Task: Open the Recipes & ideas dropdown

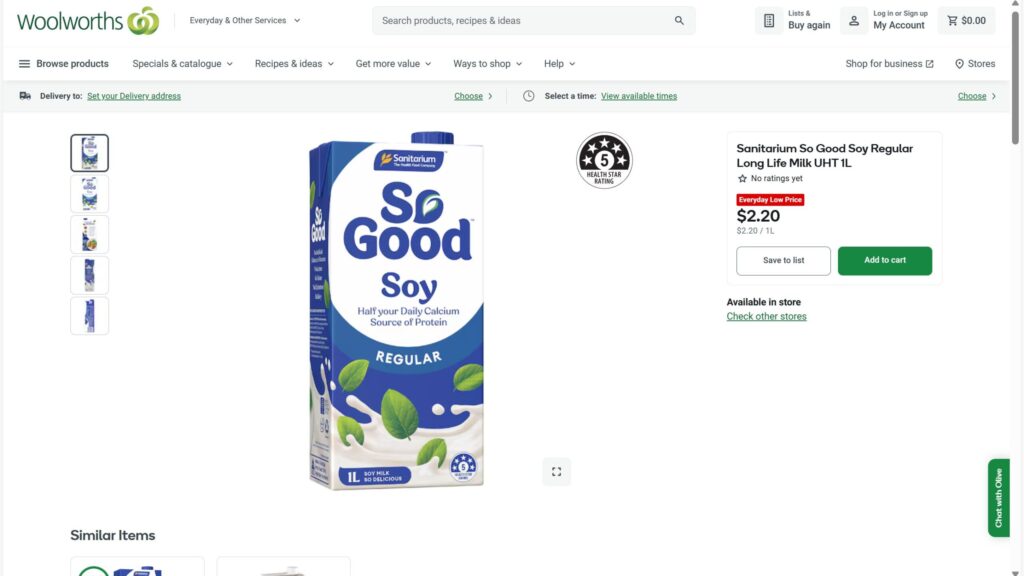Action: (x=293, y=64)
